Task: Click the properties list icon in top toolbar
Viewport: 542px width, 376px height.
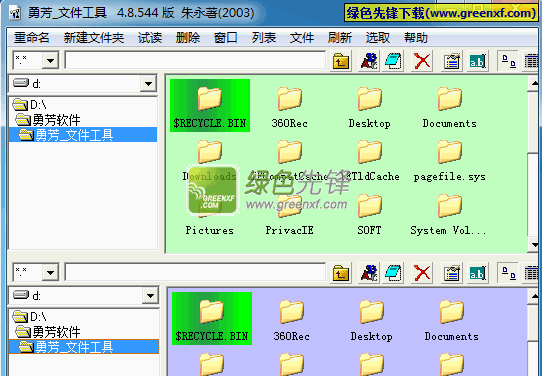Action: [452, 61]
